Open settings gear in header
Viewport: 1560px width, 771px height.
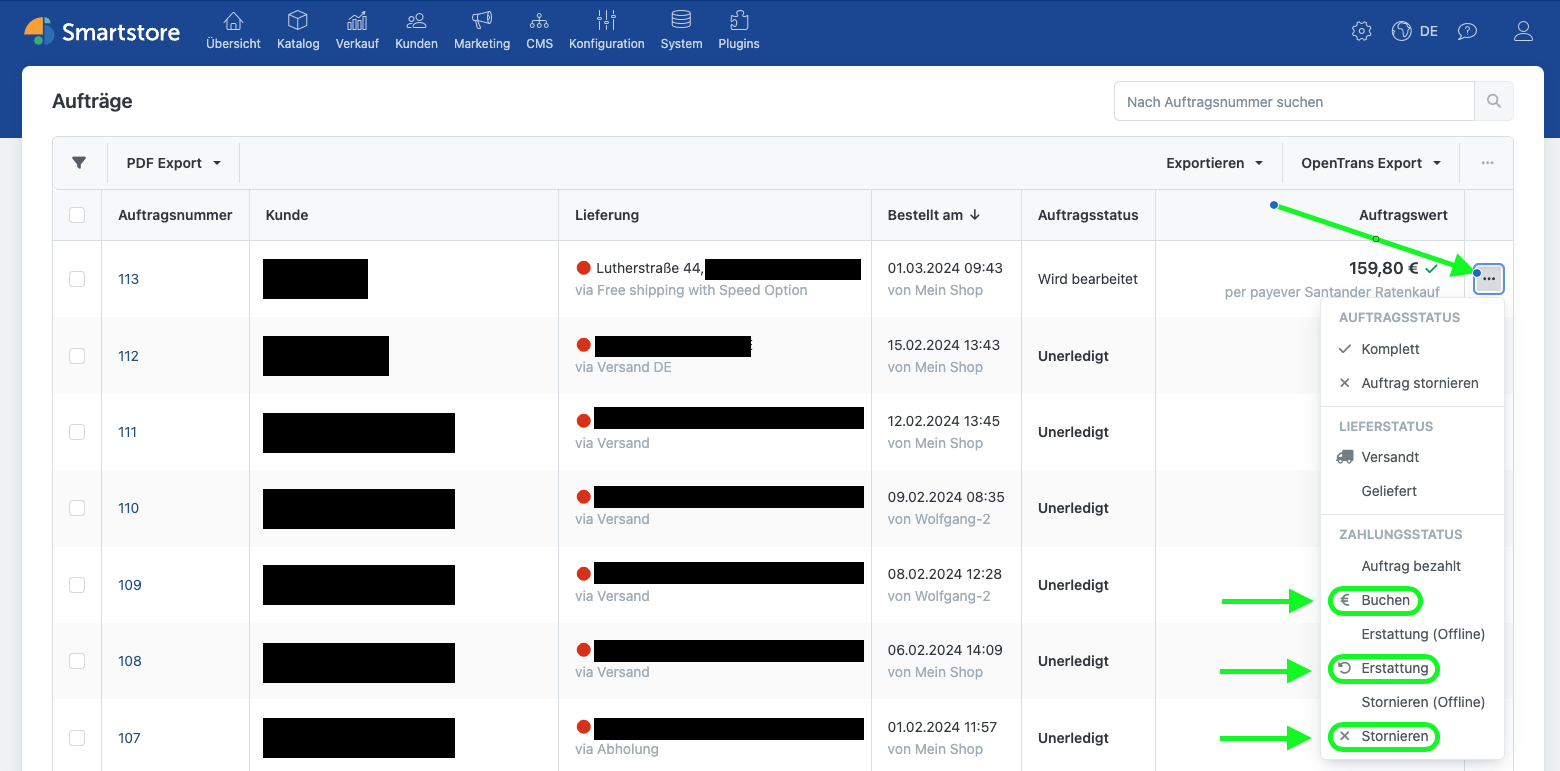(x=1361, y=31)
